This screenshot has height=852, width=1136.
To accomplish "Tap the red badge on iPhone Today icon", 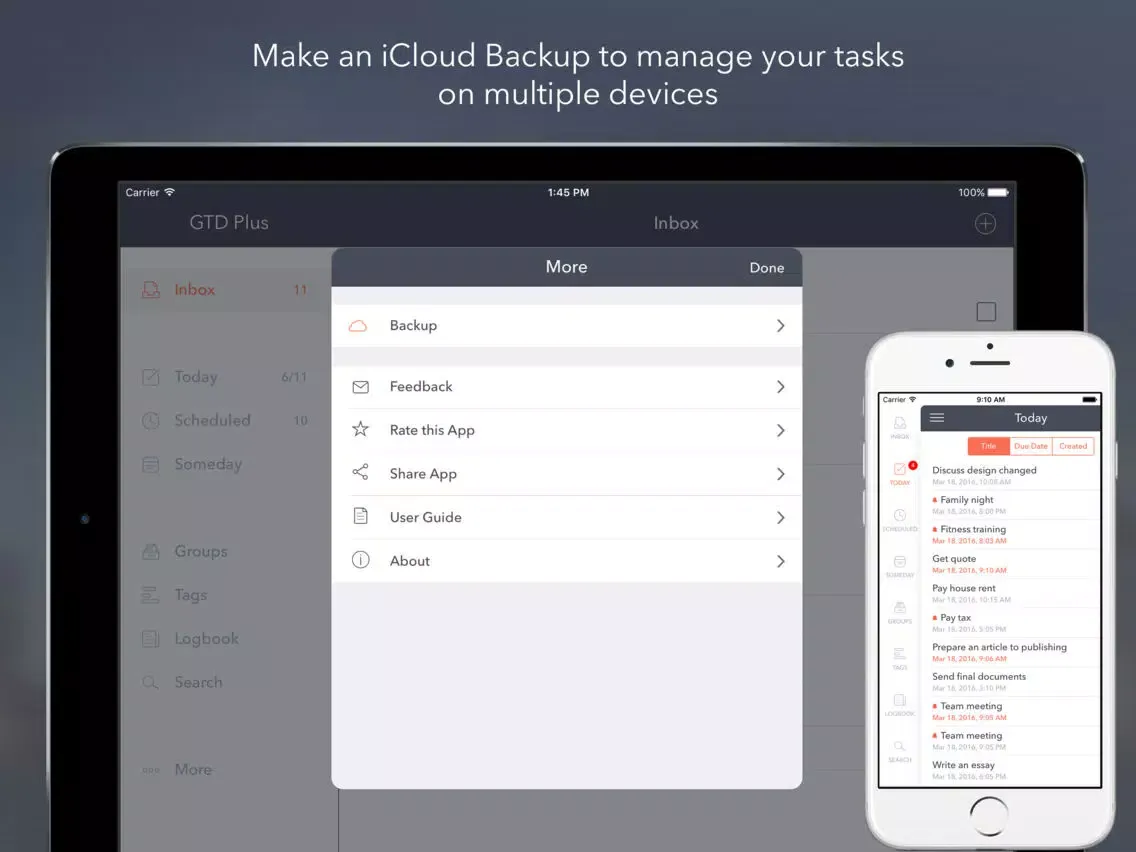I will point(913,465).
